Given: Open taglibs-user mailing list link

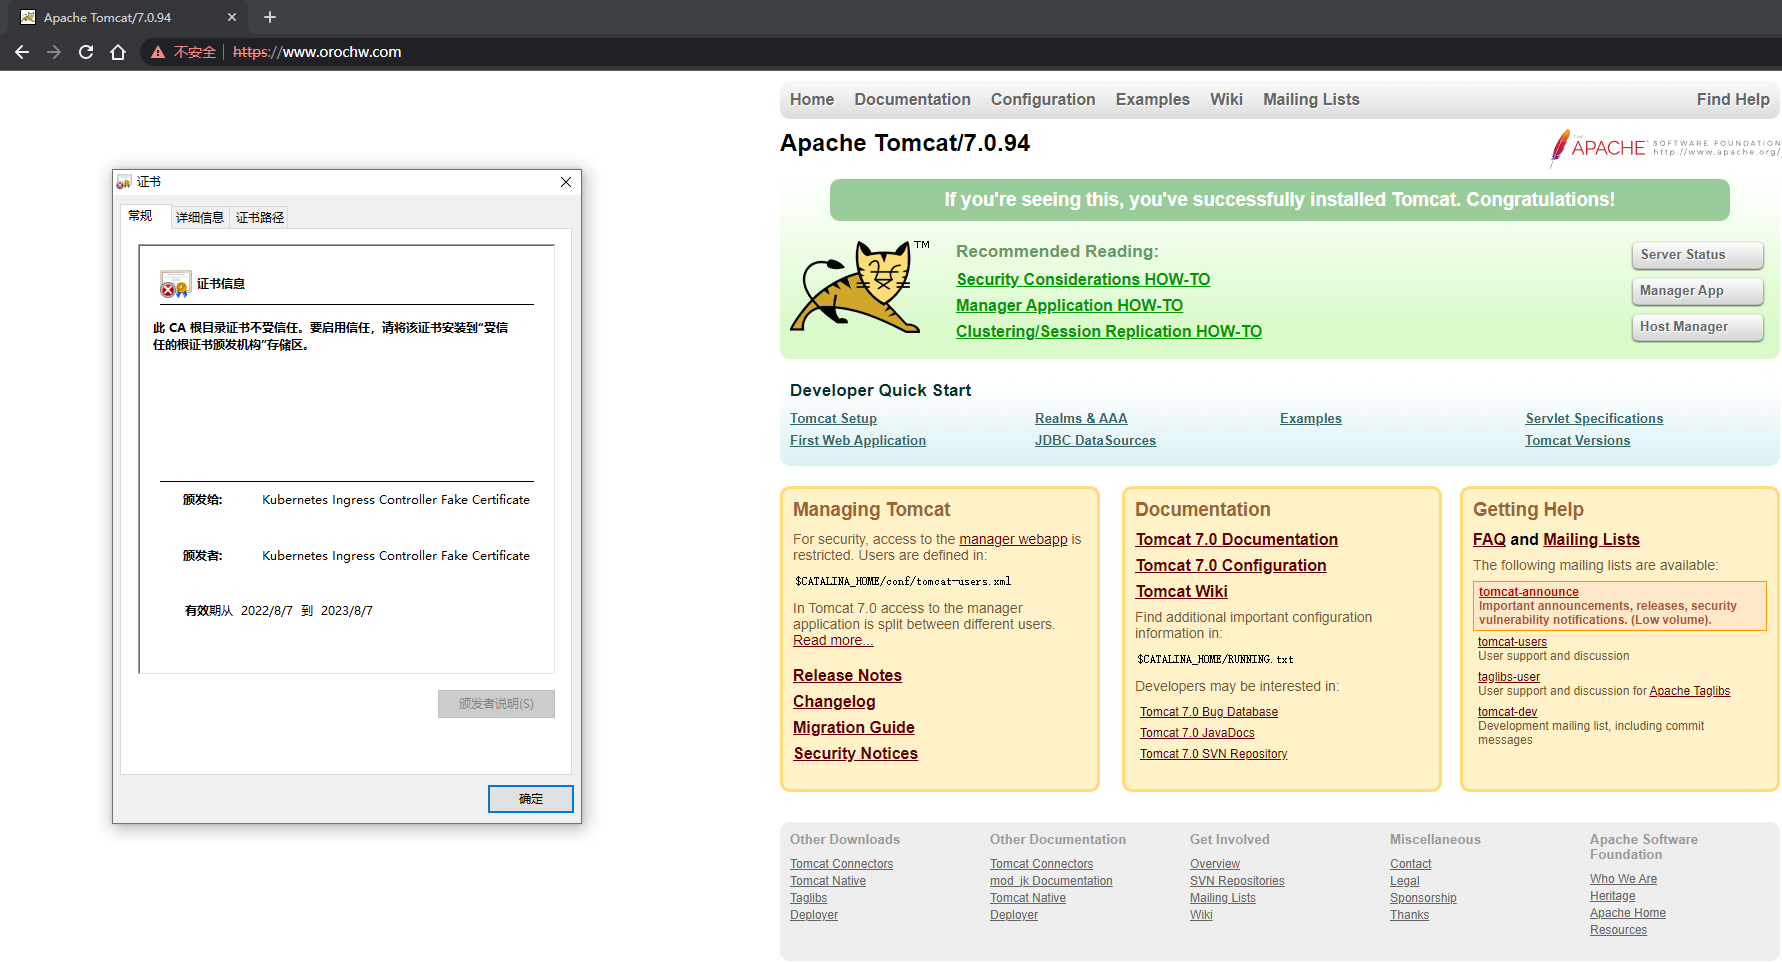Looking at the screenshot, I should point(1509,677).
